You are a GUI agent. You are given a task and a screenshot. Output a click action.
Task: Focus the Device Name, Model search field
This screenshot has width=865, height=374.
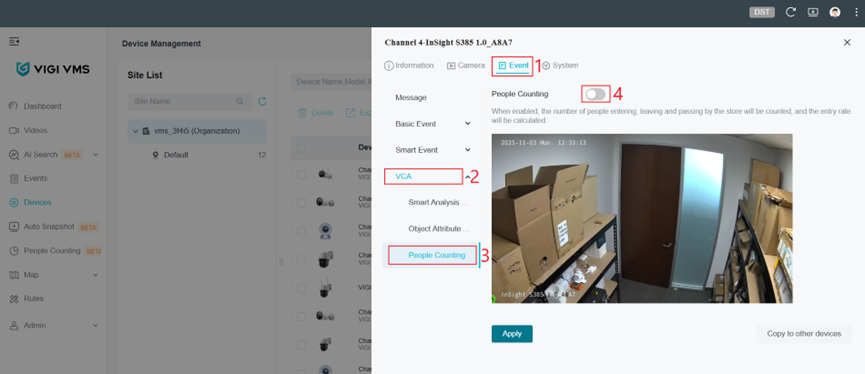coord(331,82)
